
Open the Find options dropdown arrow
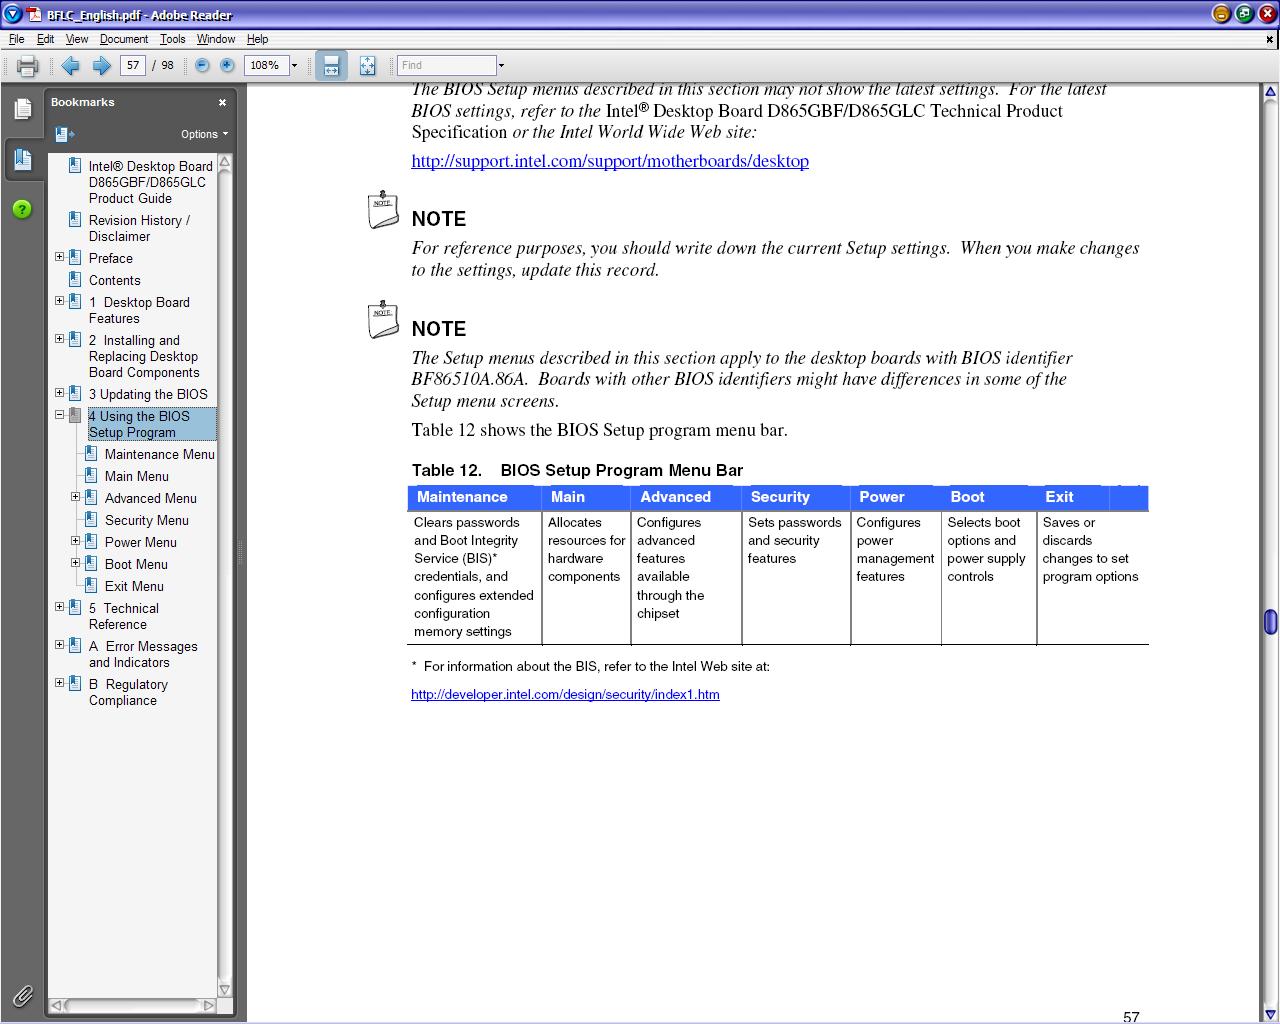pyautogui.click(x=501, y=66)
